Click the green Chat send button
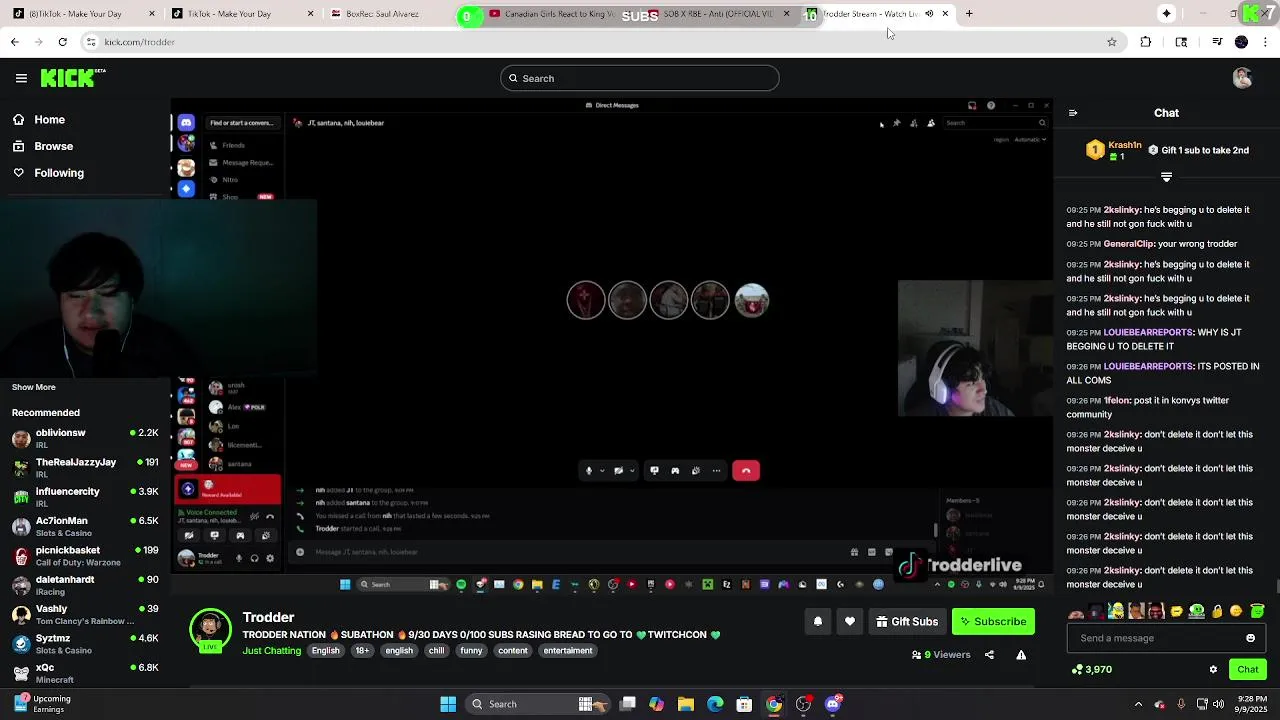 1247,669
